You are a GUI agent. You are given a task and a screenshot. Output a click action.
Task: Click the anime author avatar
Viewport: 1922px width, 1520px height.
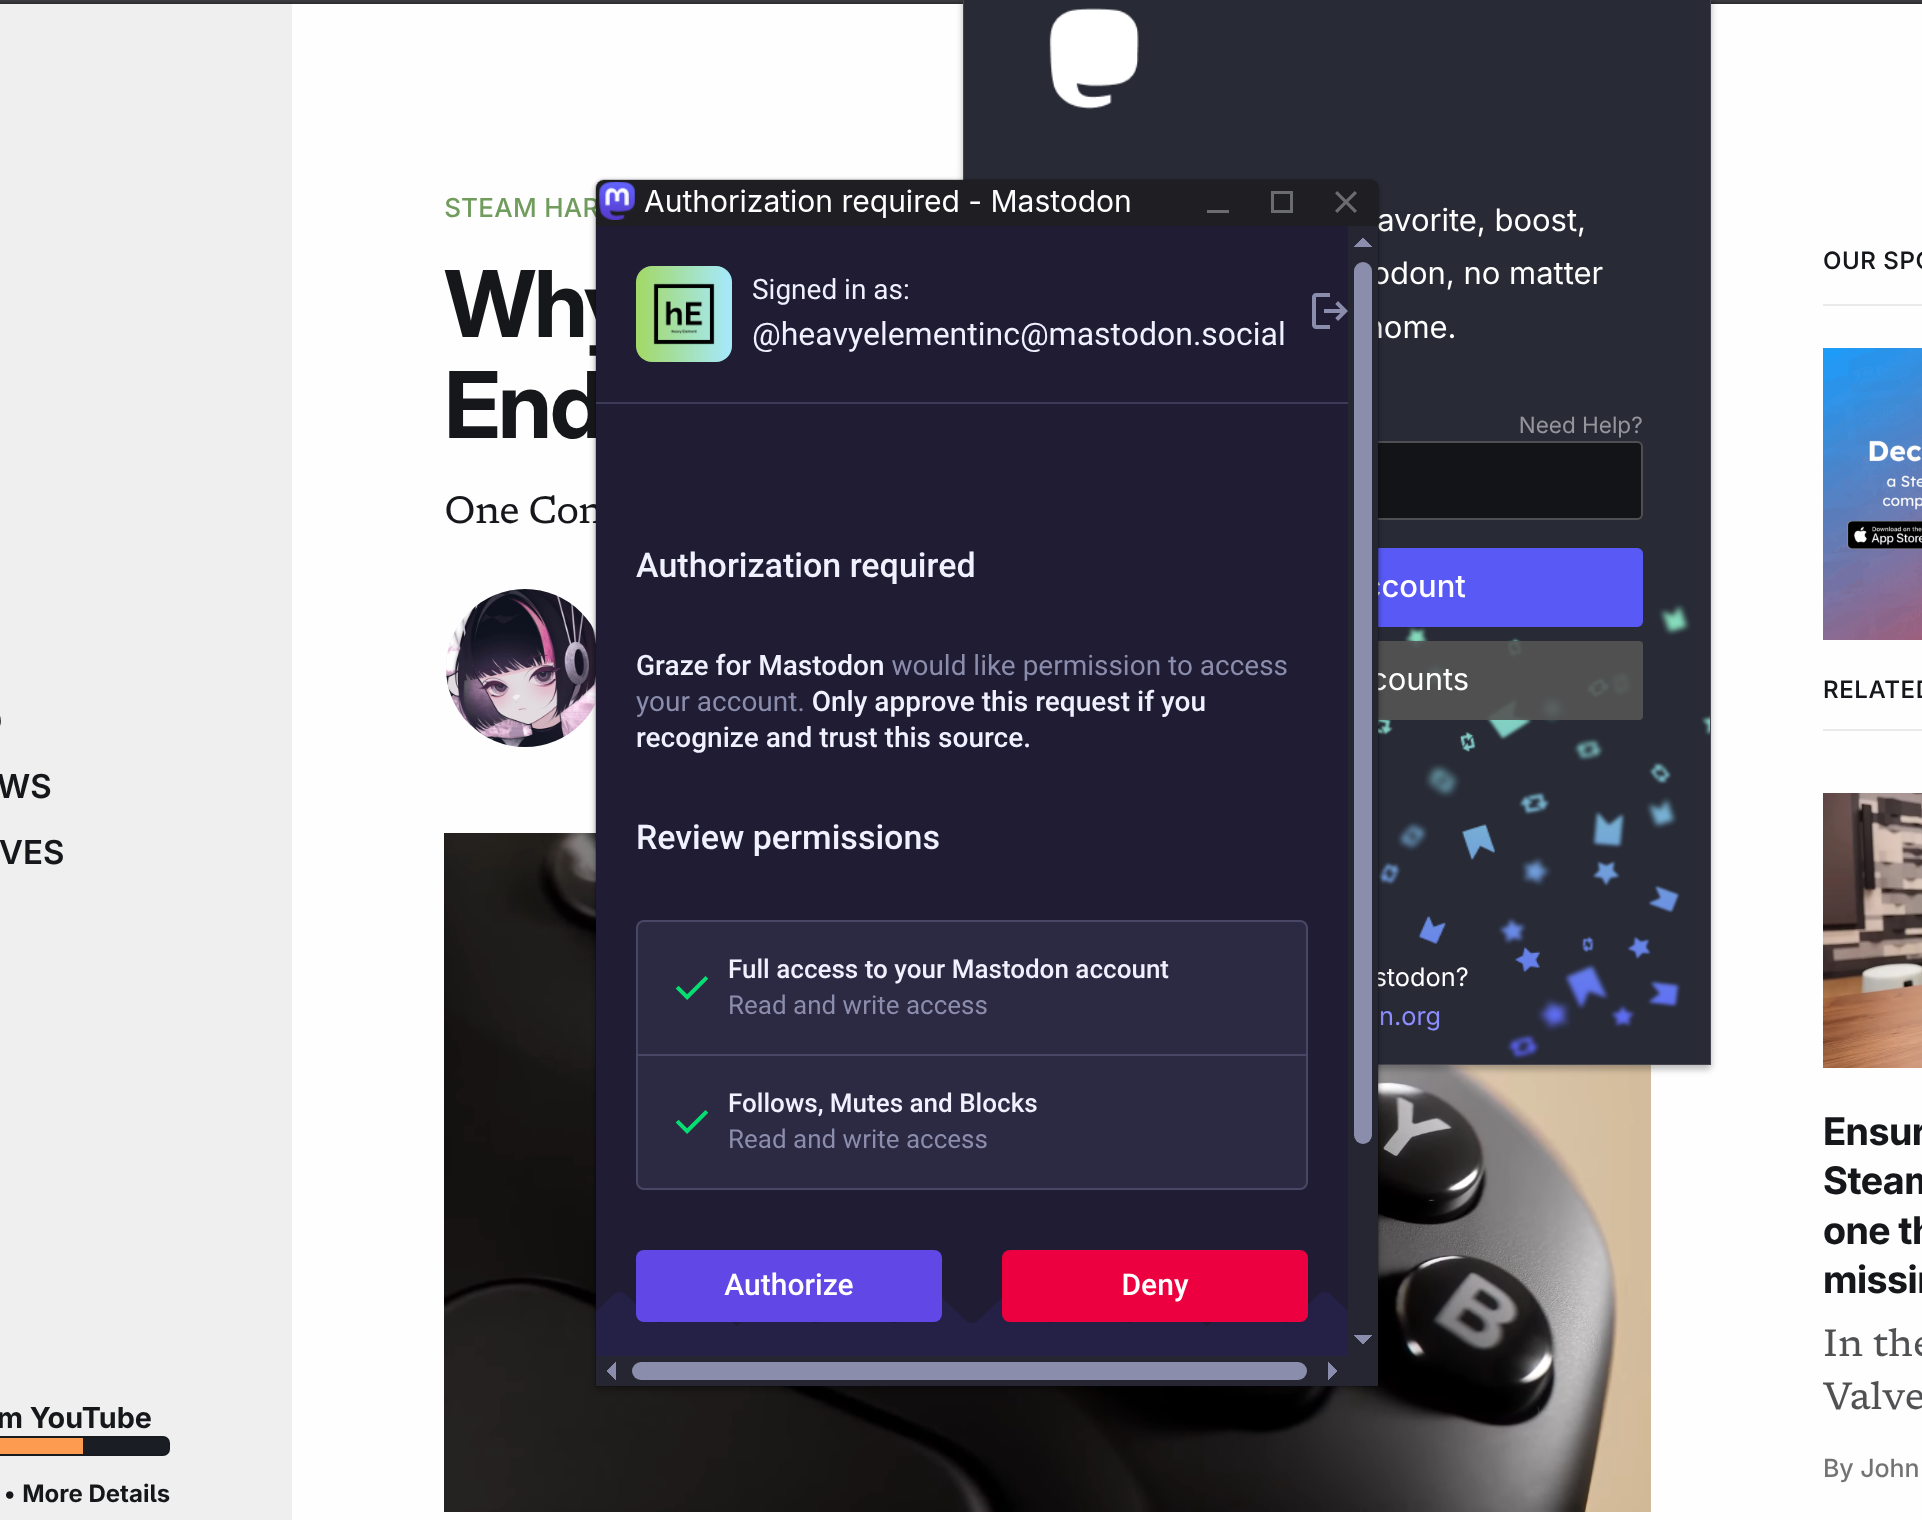tap(522, 668)
